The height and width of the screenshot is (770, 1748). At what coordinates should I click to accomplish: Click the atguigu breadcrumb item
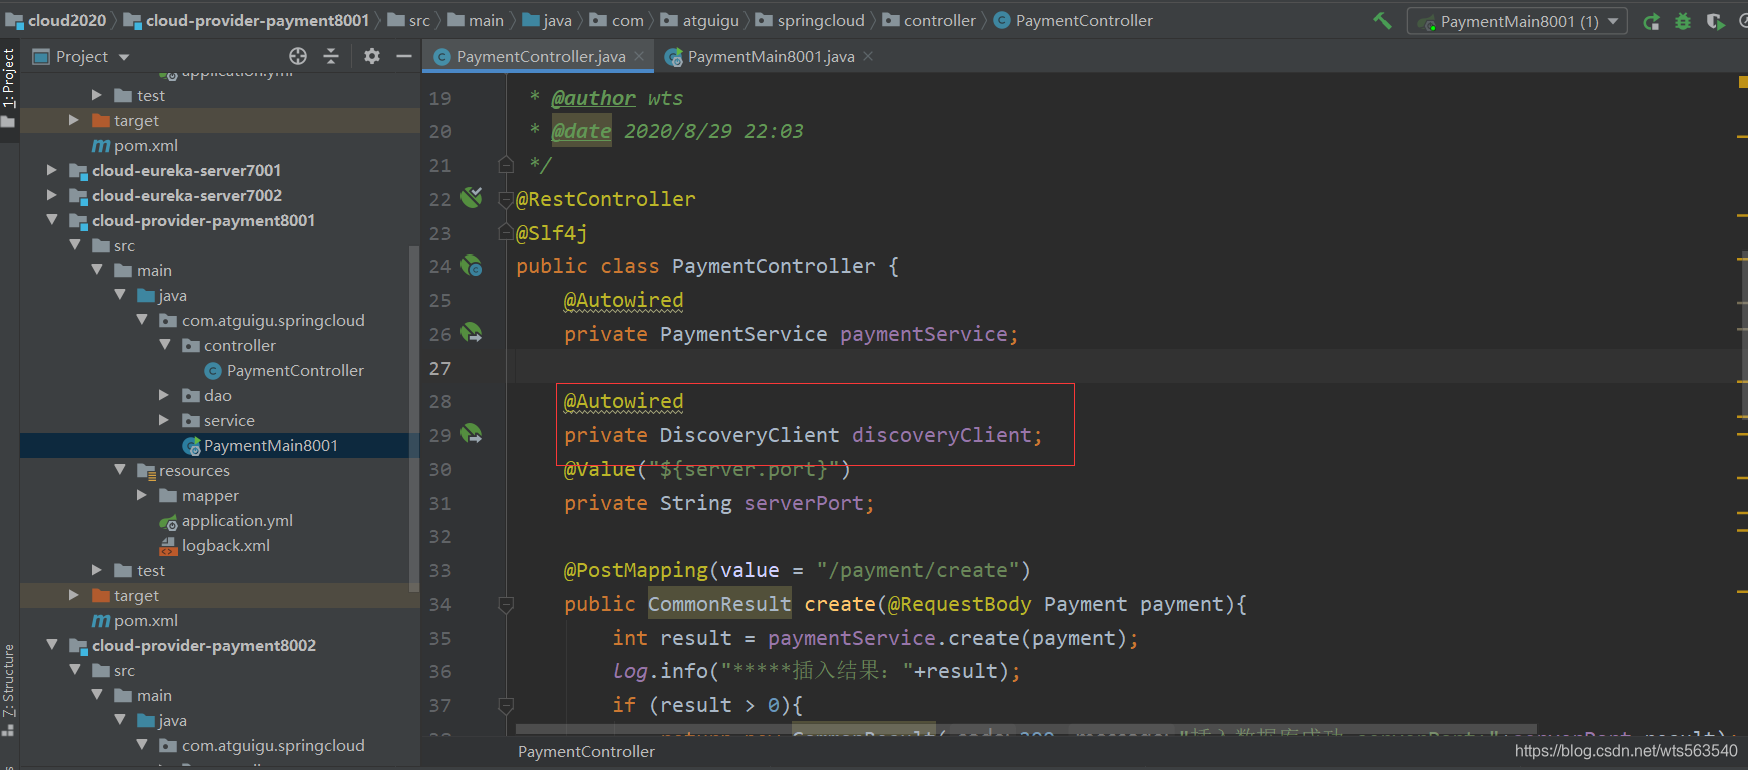tap(700, 20)
